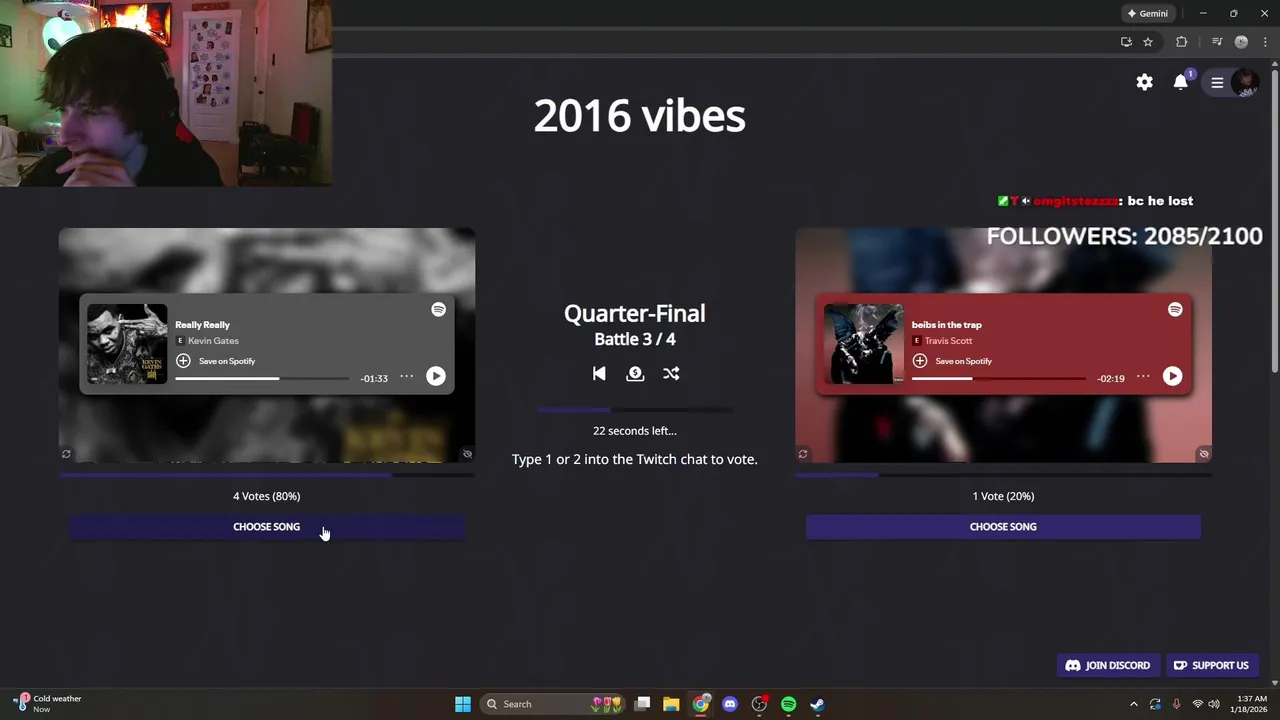Open the Kevin Gates artist link
Viewport: 1280px width, 720px height.
pos(213,341)
